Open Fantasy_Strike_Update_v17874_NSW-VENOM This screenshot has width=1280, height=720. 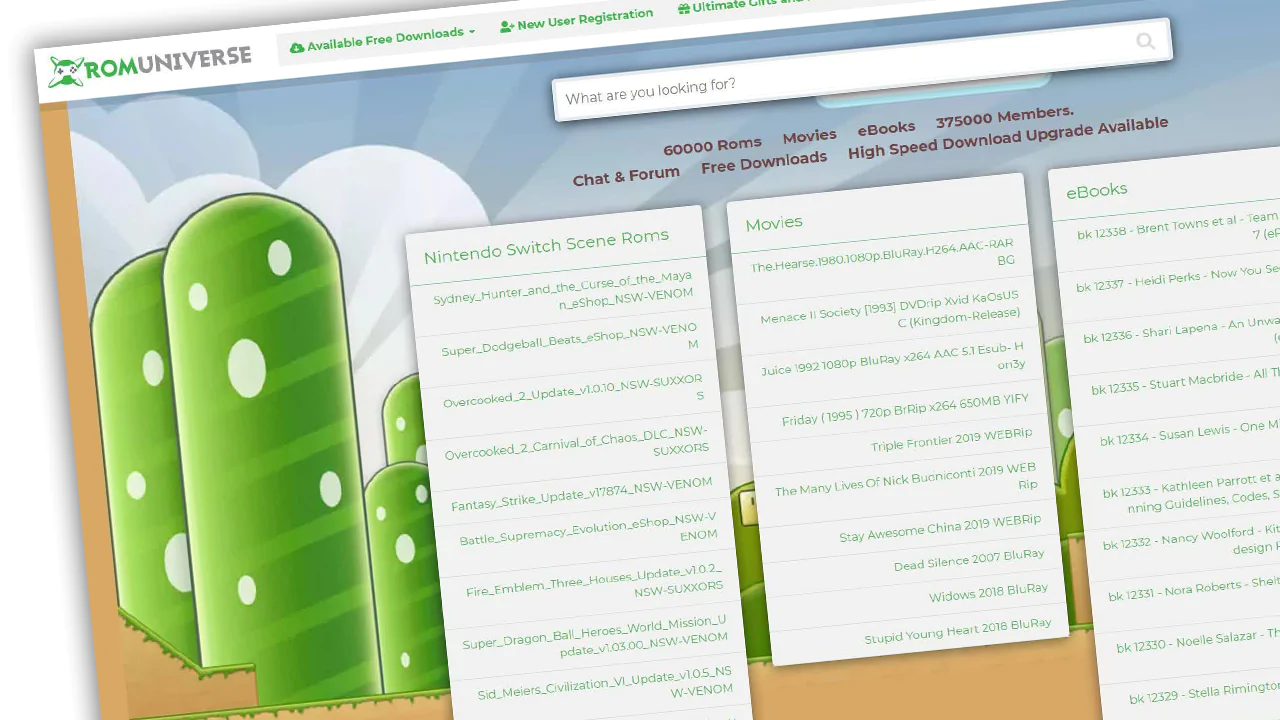(x=581, y=494)
